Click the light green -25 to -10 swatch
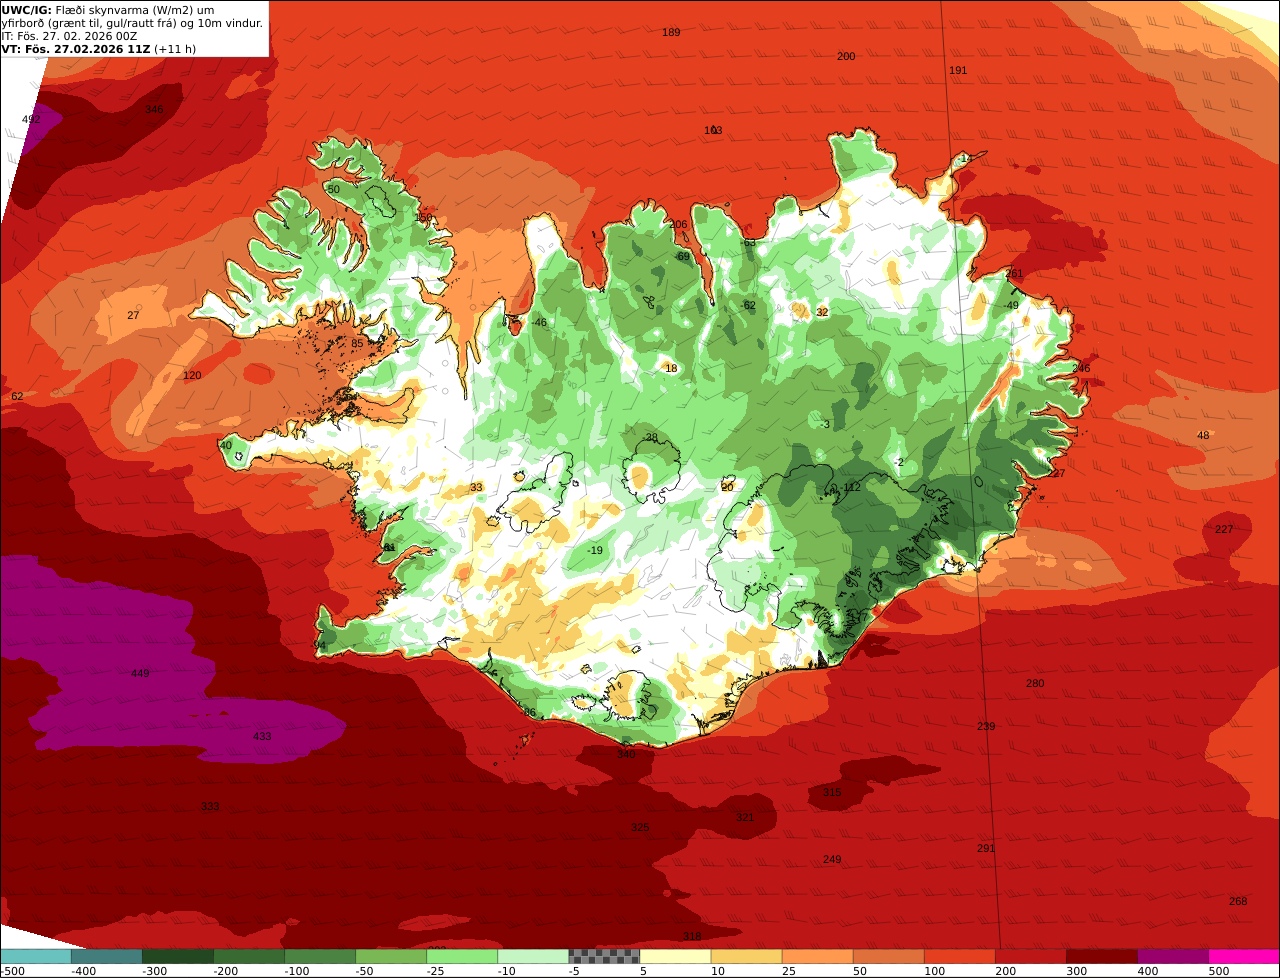 click(462, 956)
